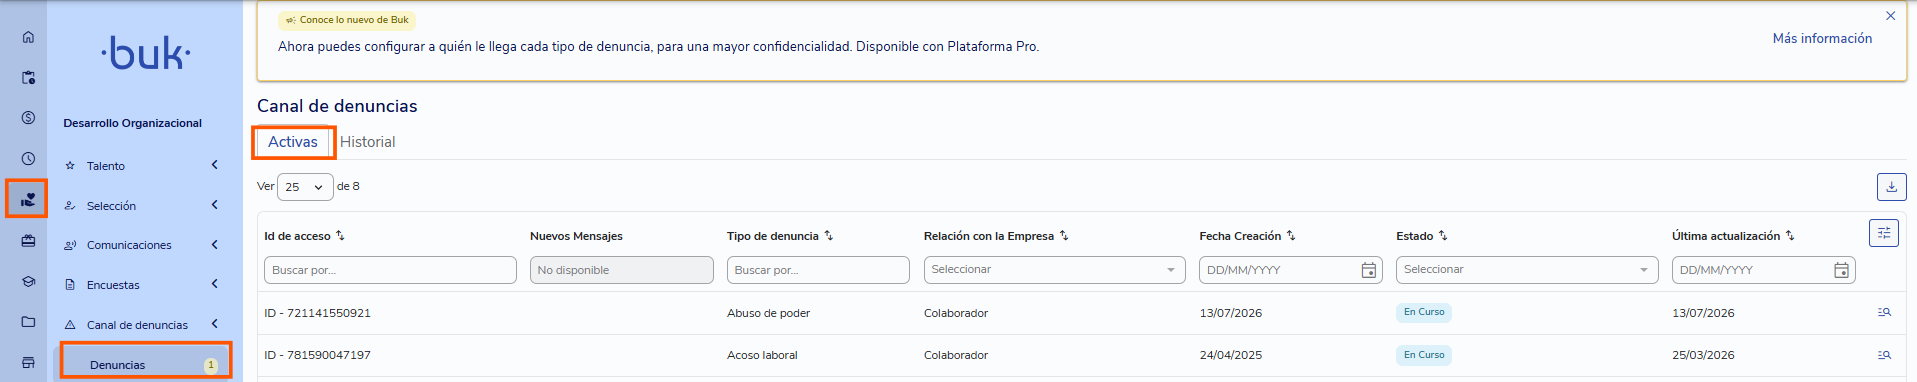The width and height of the screenshot is (1917, 382).
Task: Click the Tipo de denuncia search field
Action: 818,270
